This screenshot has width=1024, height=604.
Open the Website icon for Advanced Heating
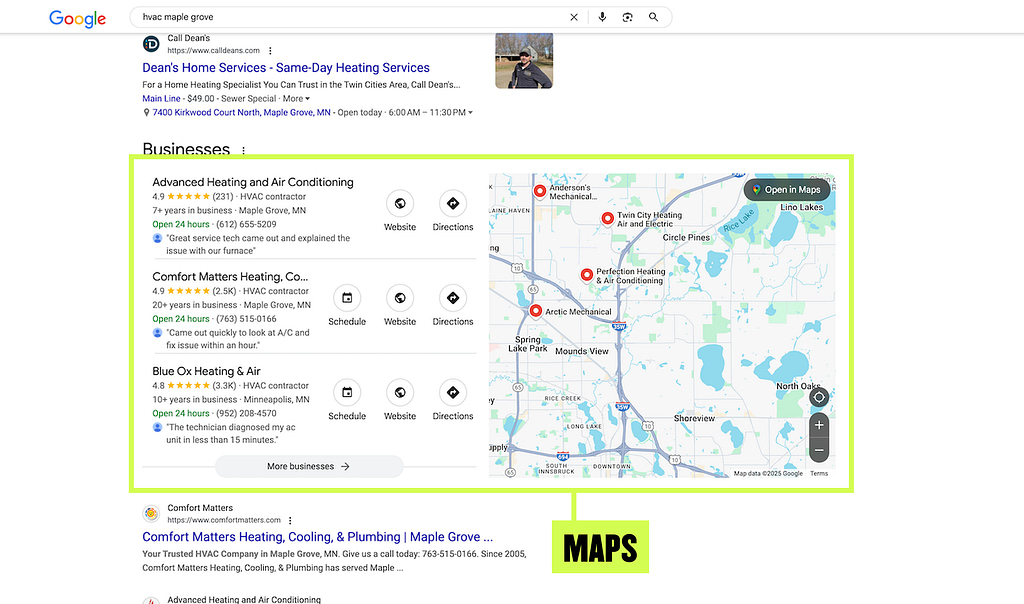pos(400,205)
